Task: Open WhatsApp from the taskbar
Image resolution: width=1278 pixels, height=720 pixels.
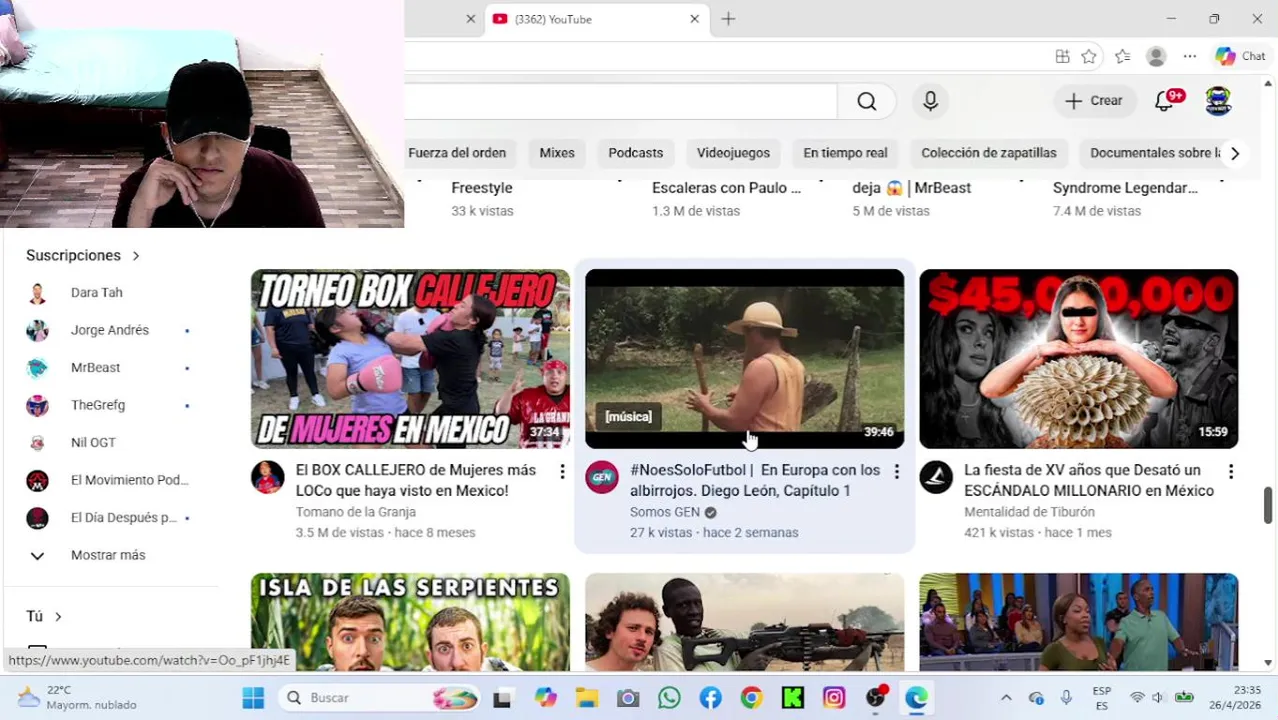Action: pyautogui.click(x=669, y=698)
